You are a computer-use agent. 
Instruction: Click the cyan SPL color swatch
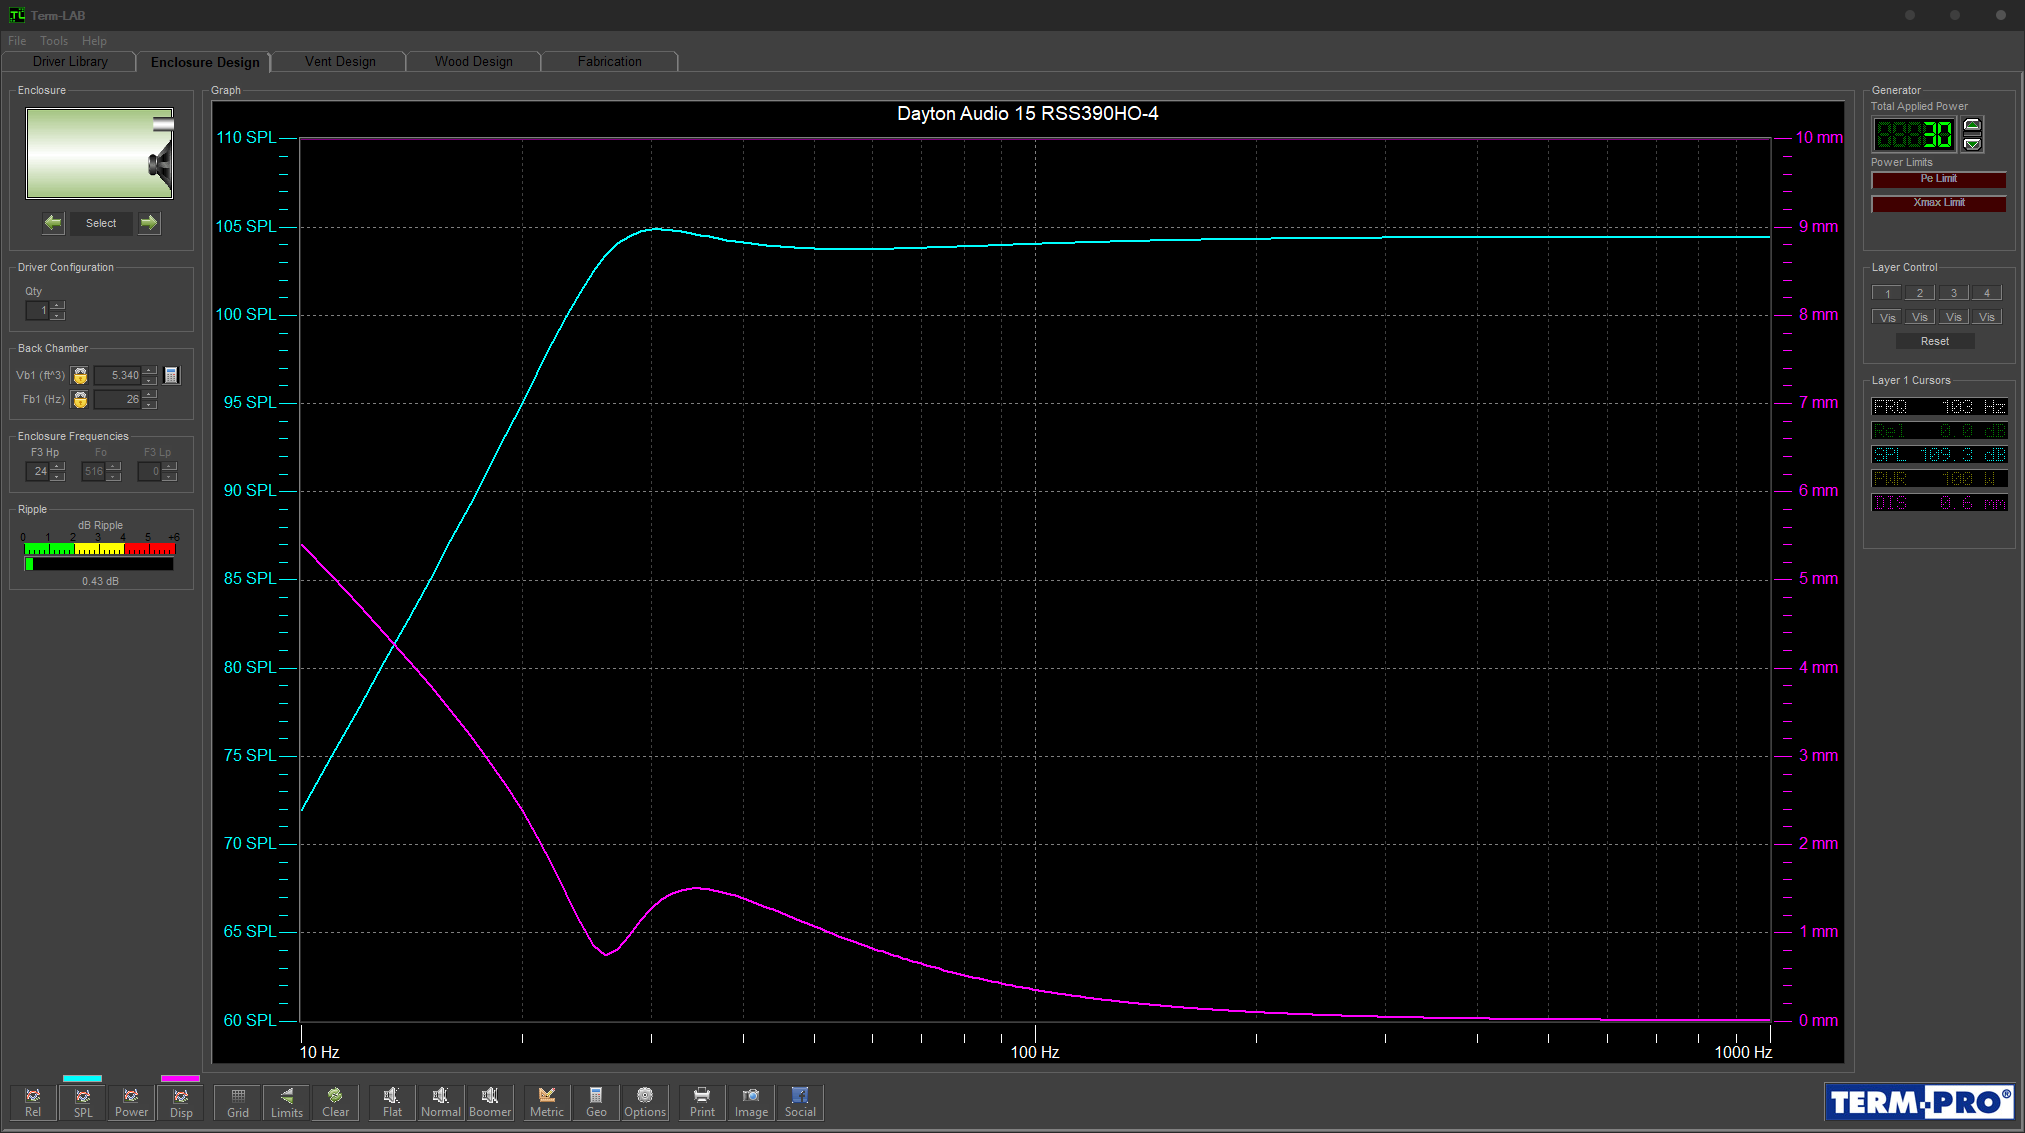[x=82, y=1078]
